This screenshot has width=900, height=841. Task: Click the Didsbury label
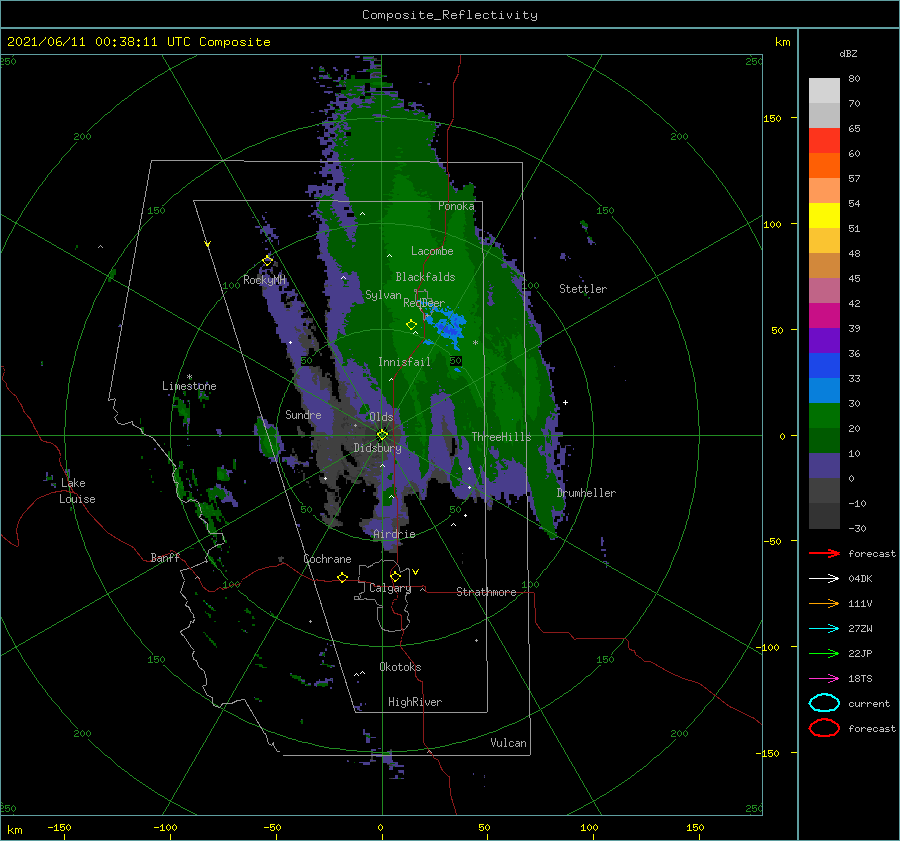(377, 448)
